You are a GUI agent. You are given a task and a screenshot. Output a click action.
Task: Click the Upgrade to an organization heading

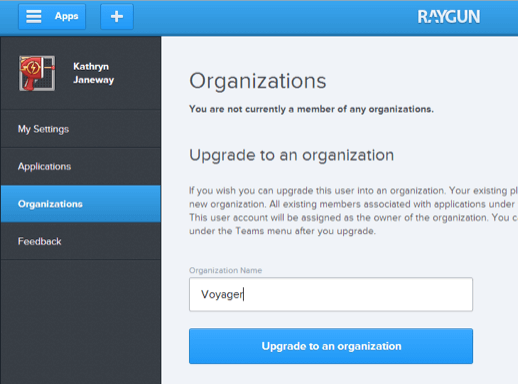[x=292, y=155]
